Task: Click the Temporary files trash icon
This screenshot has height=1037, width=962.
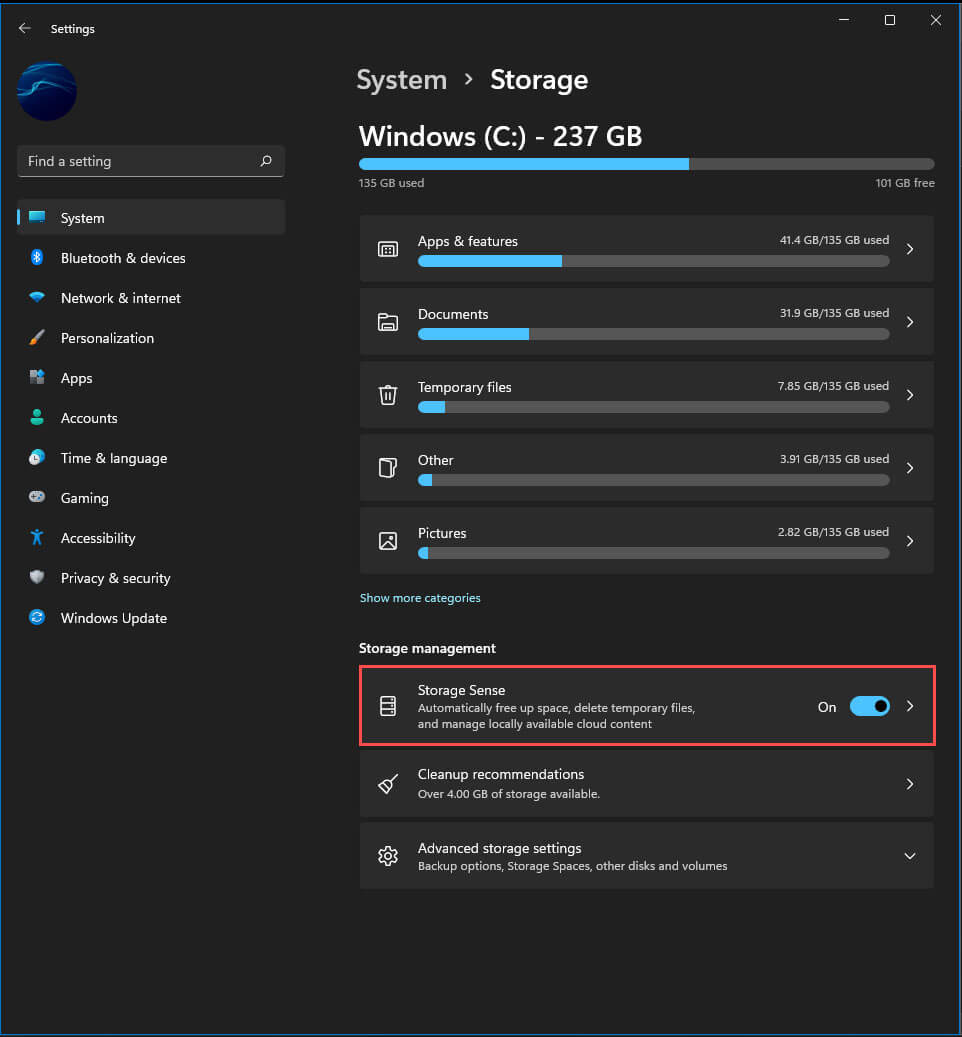Action: pyautogui.click(x=387, y=395)
